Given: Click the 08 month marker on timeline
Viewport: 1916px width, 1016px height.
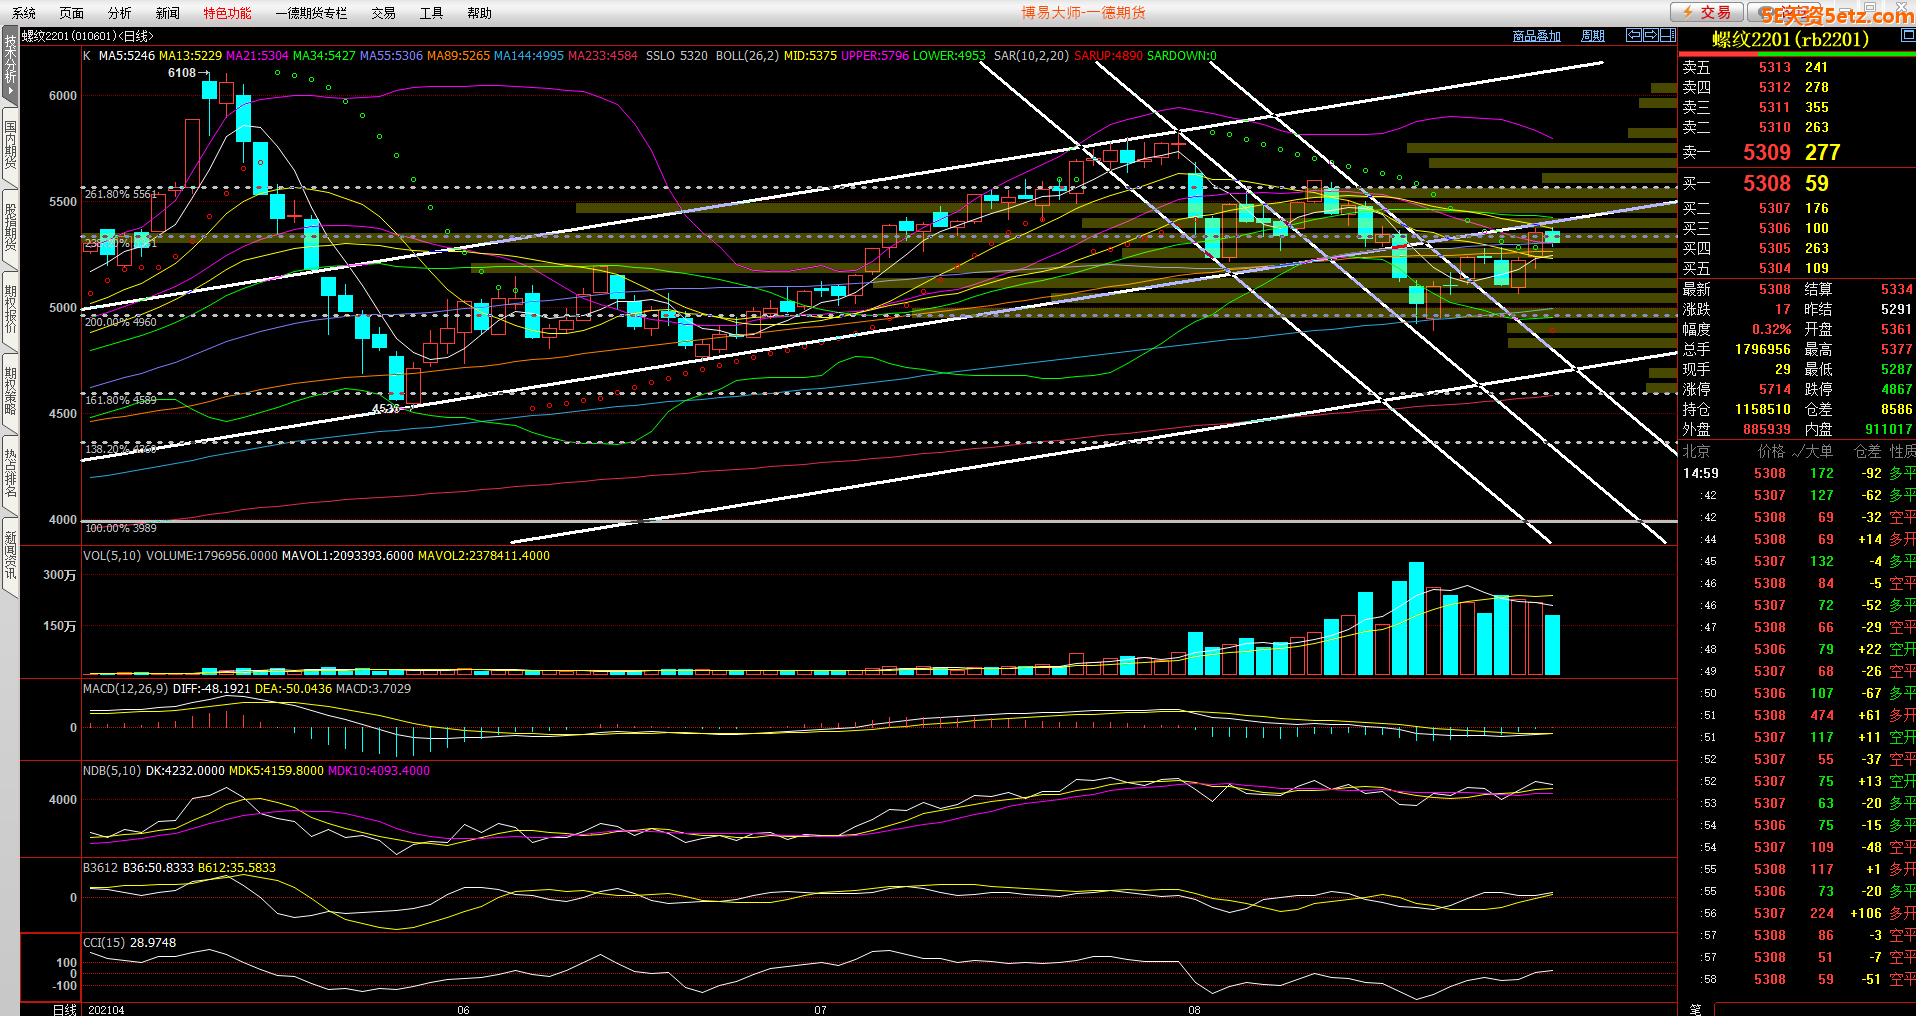Looking at the screenshot, I should click(1194, 1010).
